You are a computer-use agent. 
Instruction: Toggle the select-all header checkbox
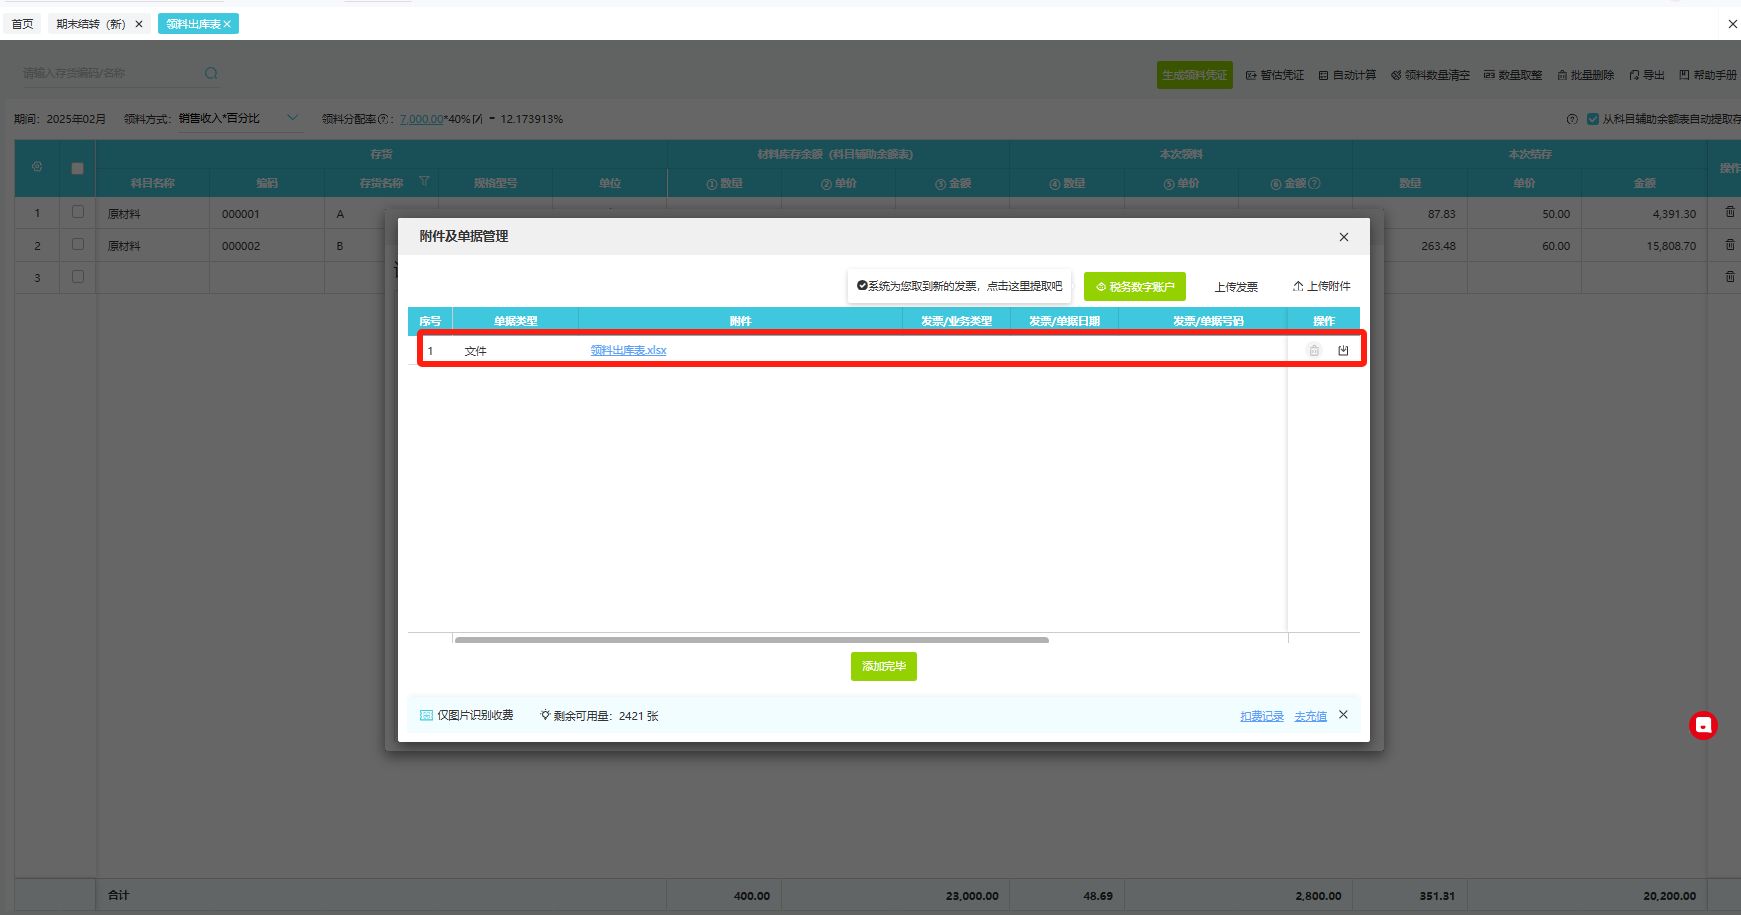pos(77,168)
